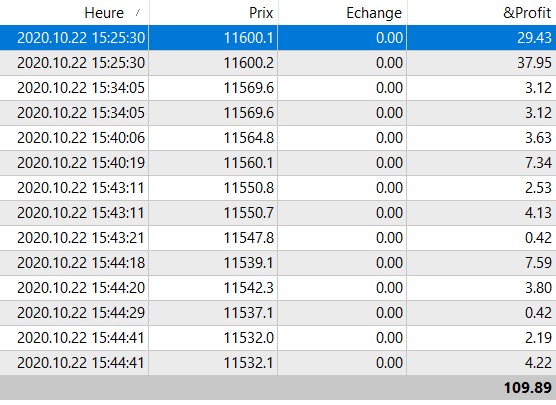556x405 pixels.
Task: Click the profit value 2.19
Action: tap(538, 338)
